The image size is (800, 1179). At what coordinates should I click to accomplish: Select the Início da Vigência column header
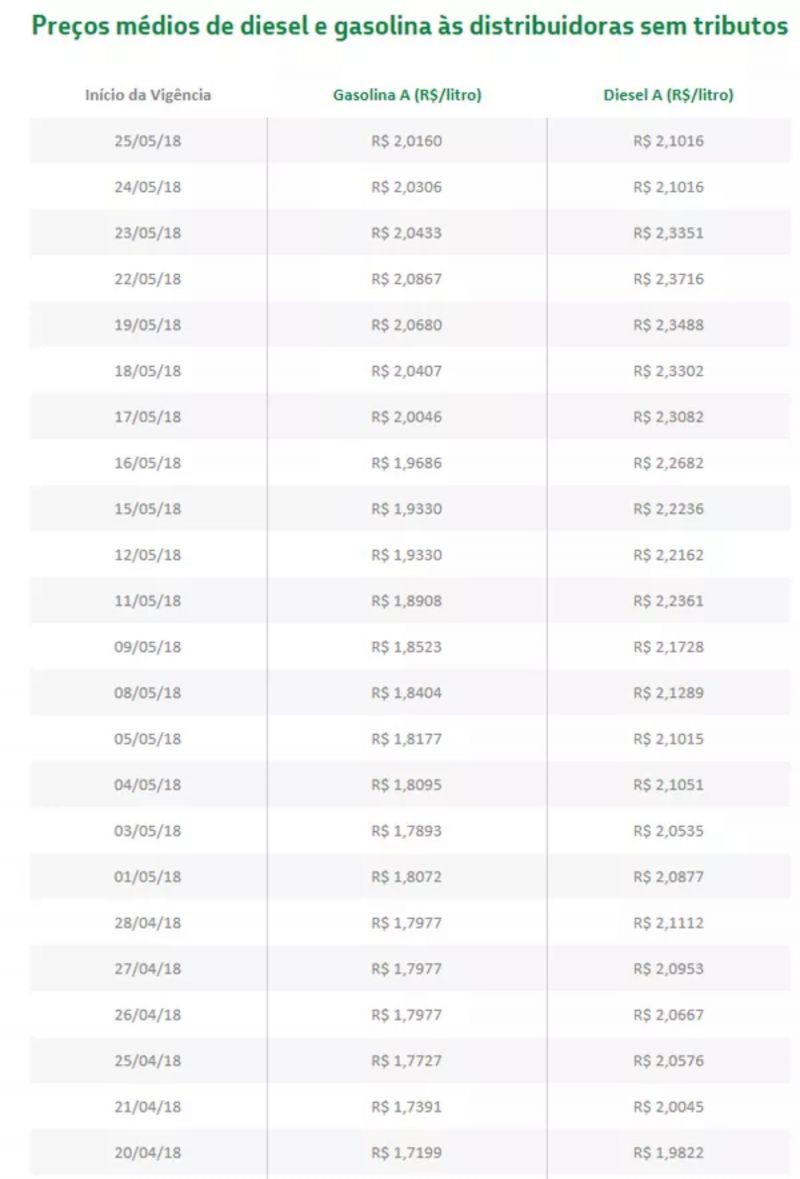(x=148, y=96)
